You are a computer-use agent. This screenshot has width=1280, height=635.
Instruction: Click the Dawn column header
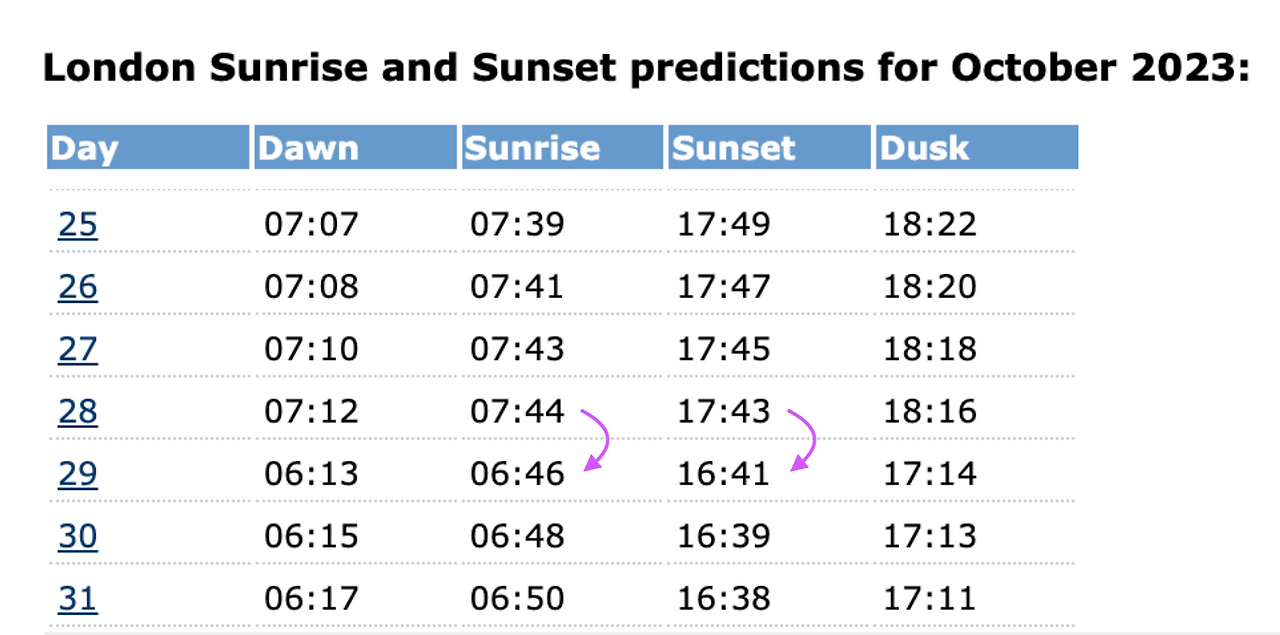[355, 148]
